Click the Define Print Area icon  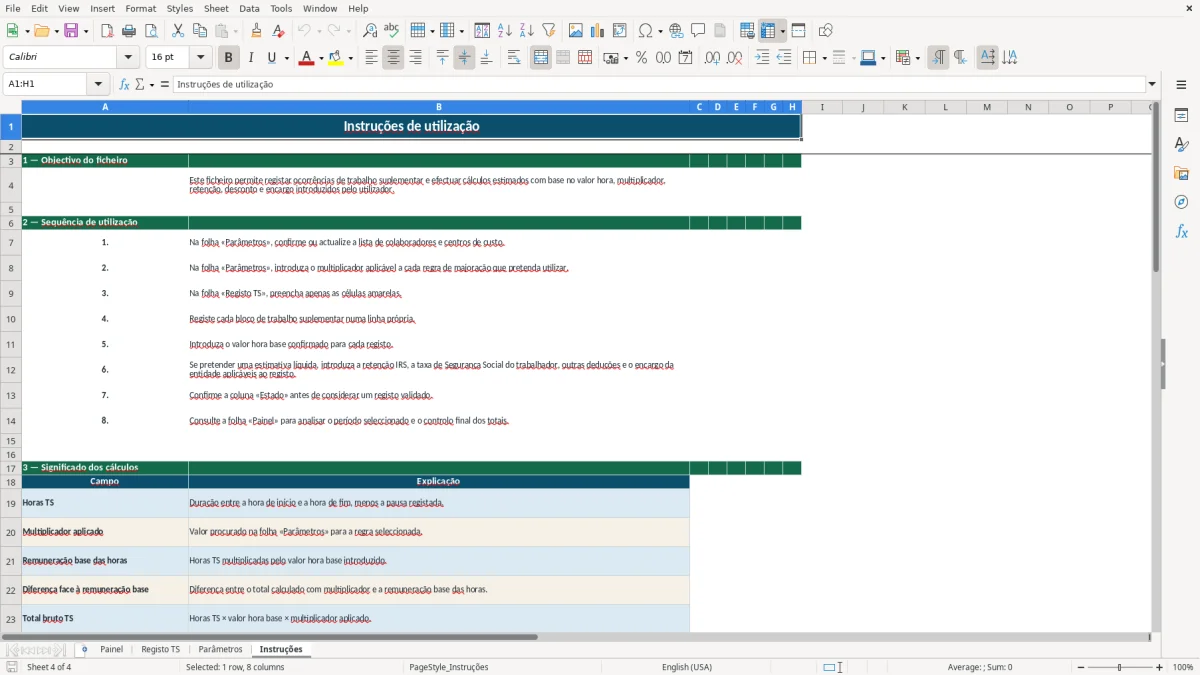tap(747, 31)
